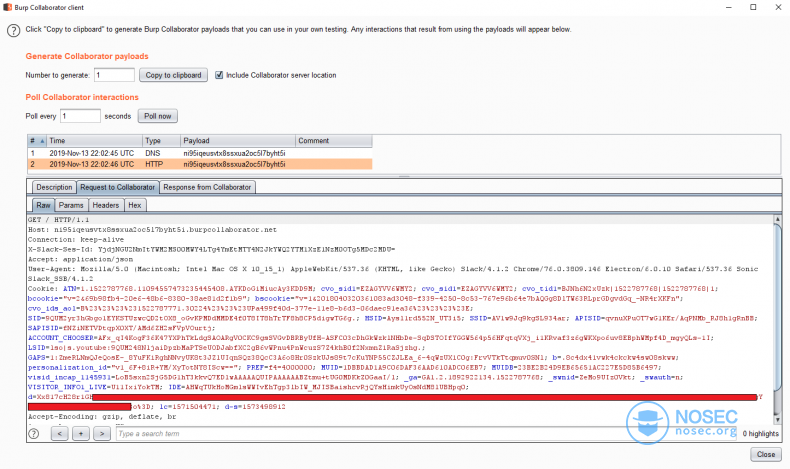Open the Description tab
The height and width of the screenshot is (469, 790).
pos(54,187)
